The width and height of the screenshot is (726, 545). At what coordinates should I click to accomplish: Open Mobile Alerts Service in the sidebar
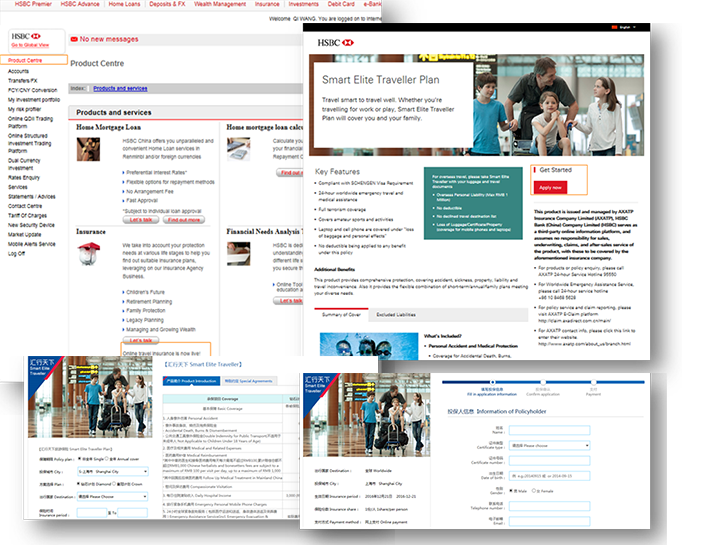(31, 244)
